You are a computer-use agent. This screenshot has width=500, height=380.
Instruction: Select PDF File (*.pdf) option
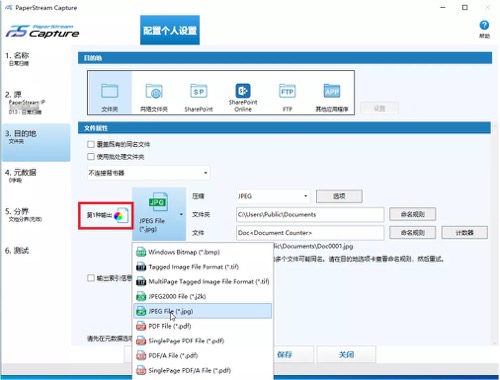pos(203,326)
